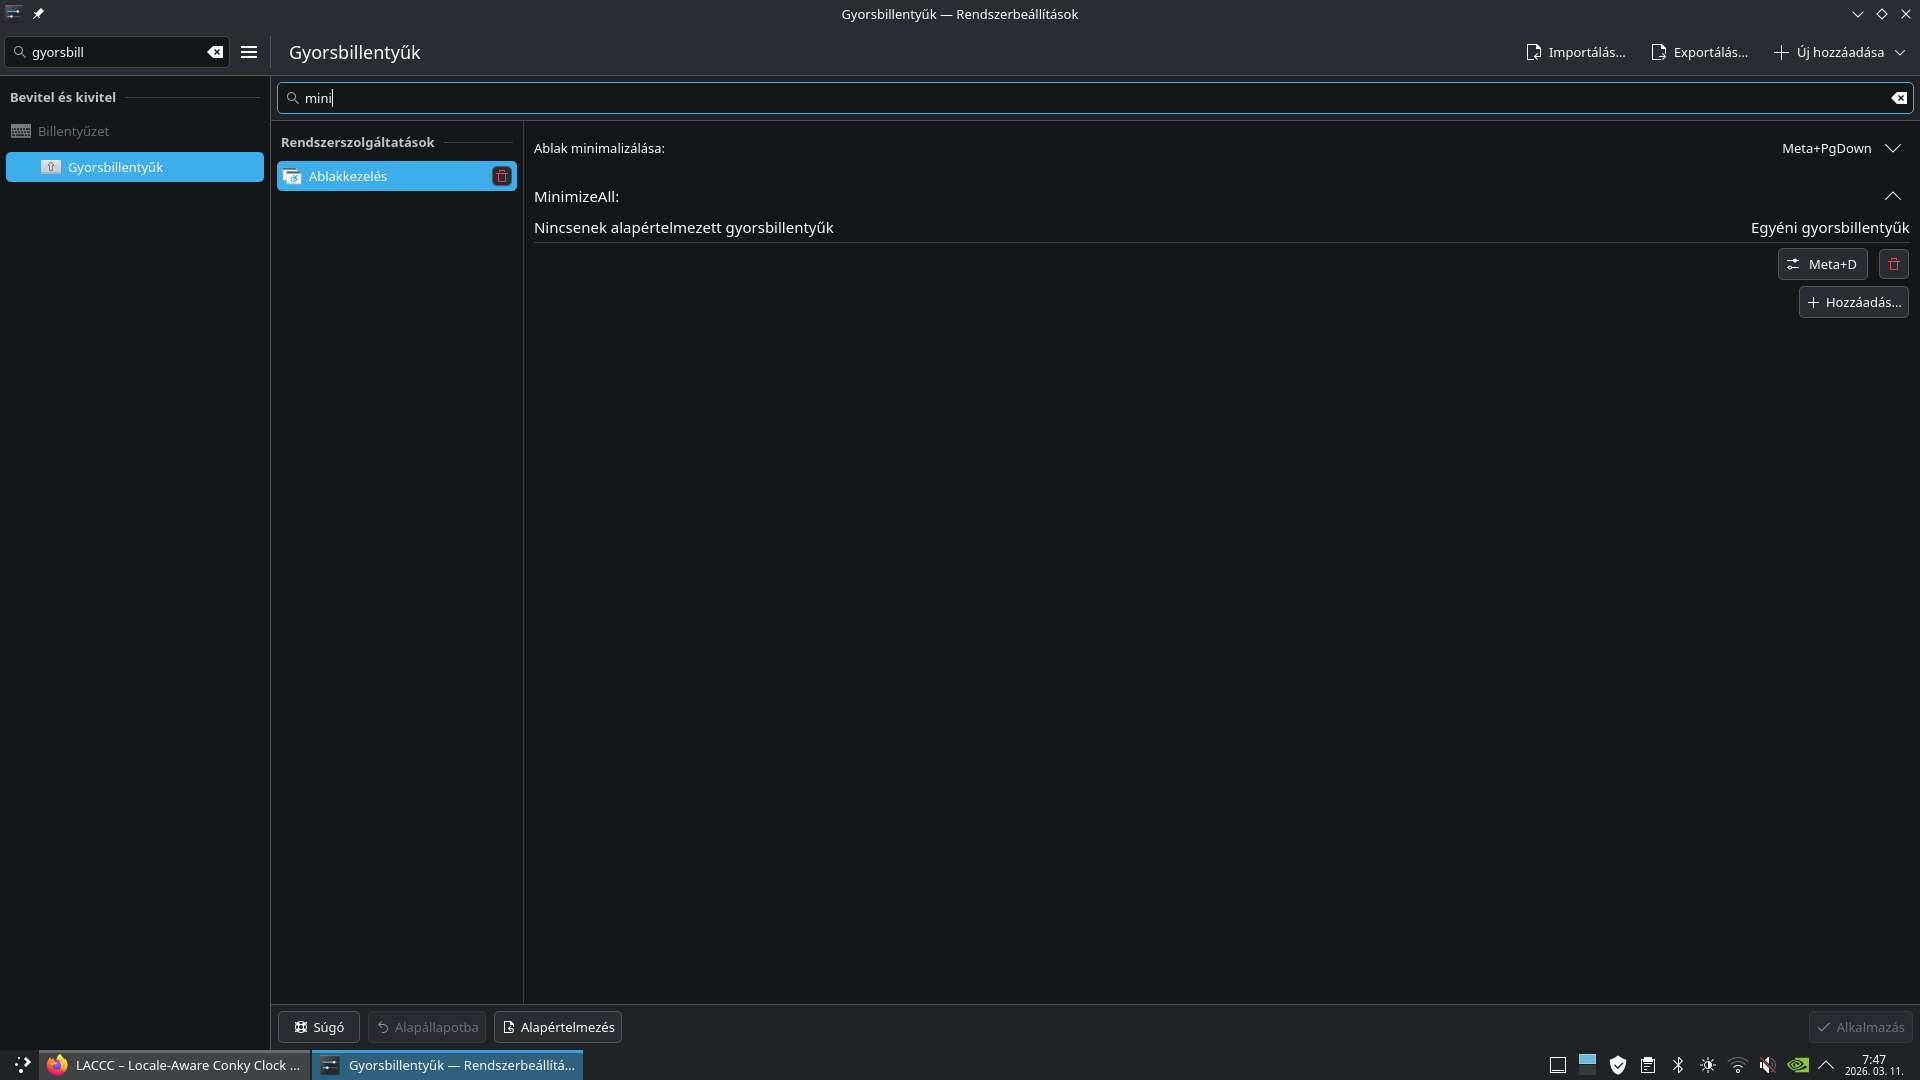Clear the 'mini' shortcut search field
Image resolution: width=1920 pixels, height=1080 pixels.
pyautogui.click(x=1898, y=98)
